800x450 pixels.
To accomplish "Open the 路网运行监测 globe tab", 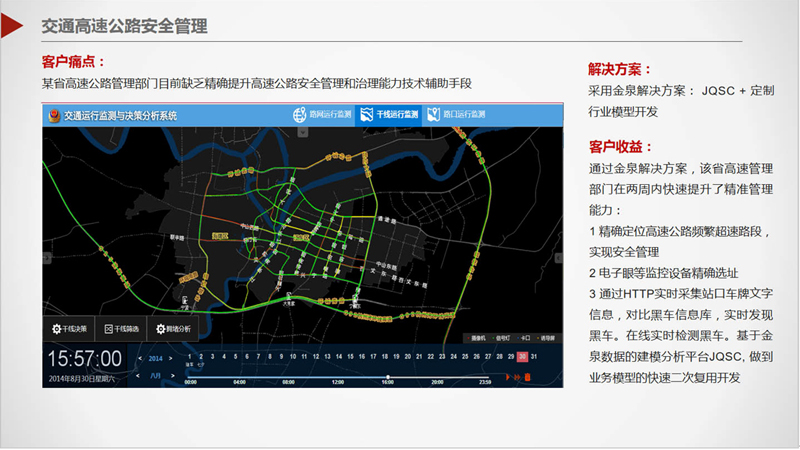I will (320, 115).
